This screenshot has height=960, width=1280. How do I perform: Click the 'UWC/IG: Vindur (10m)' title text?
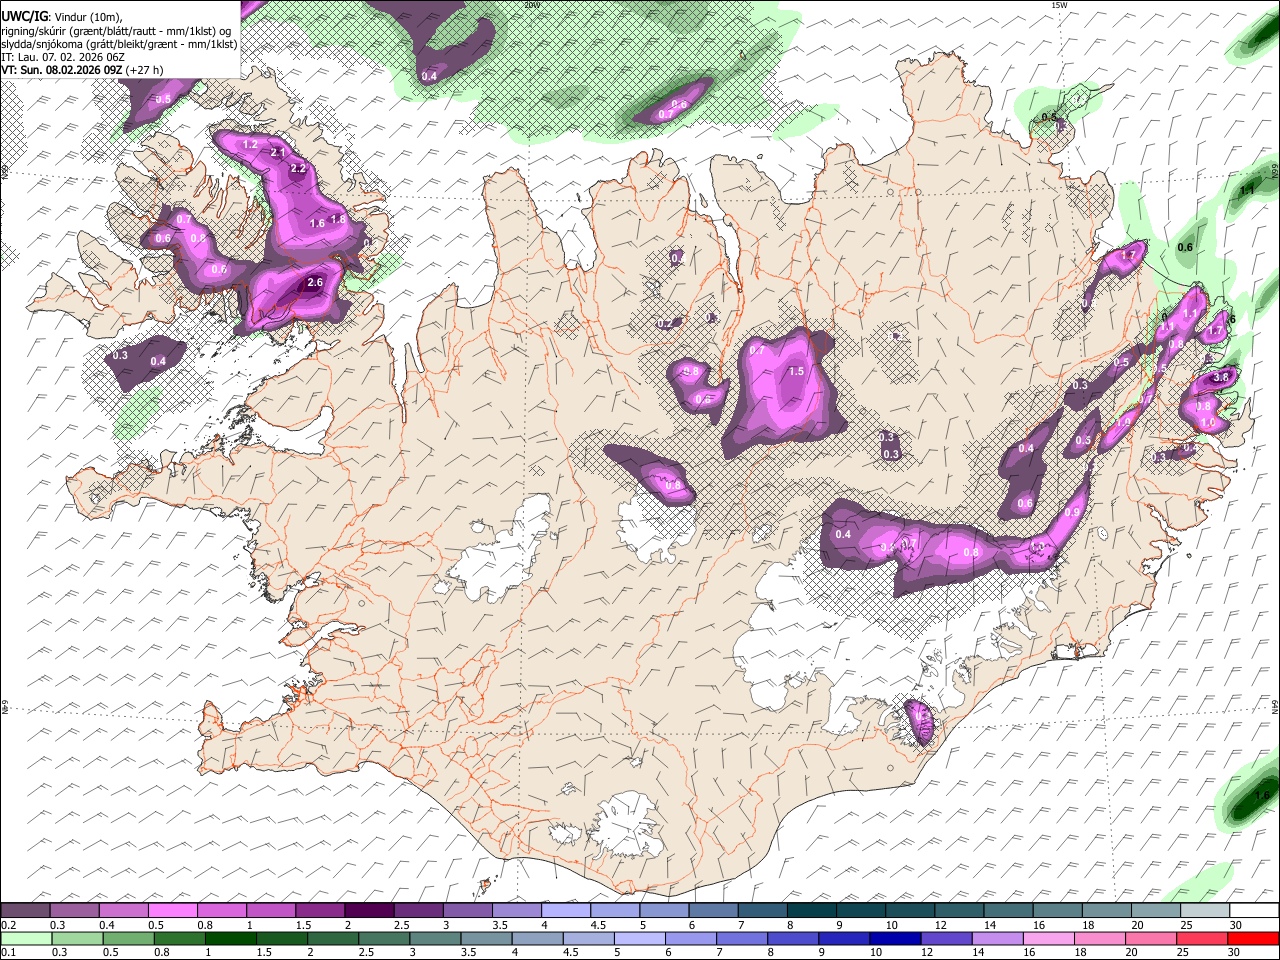tap(60, 16)
